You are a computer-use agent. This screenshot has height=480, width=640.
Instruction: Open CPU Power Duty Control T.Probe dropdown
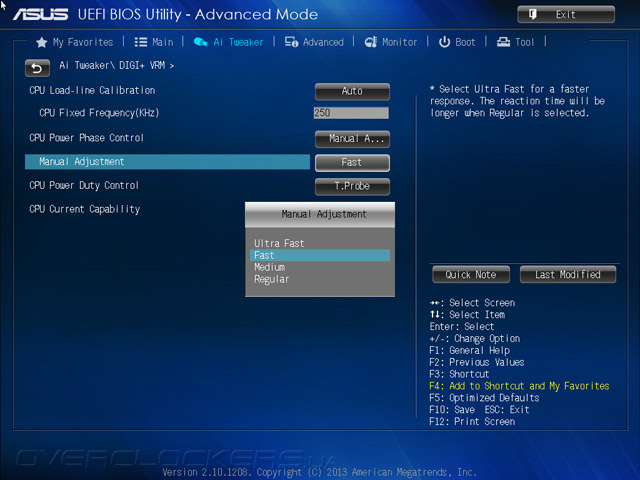[352, 186]
